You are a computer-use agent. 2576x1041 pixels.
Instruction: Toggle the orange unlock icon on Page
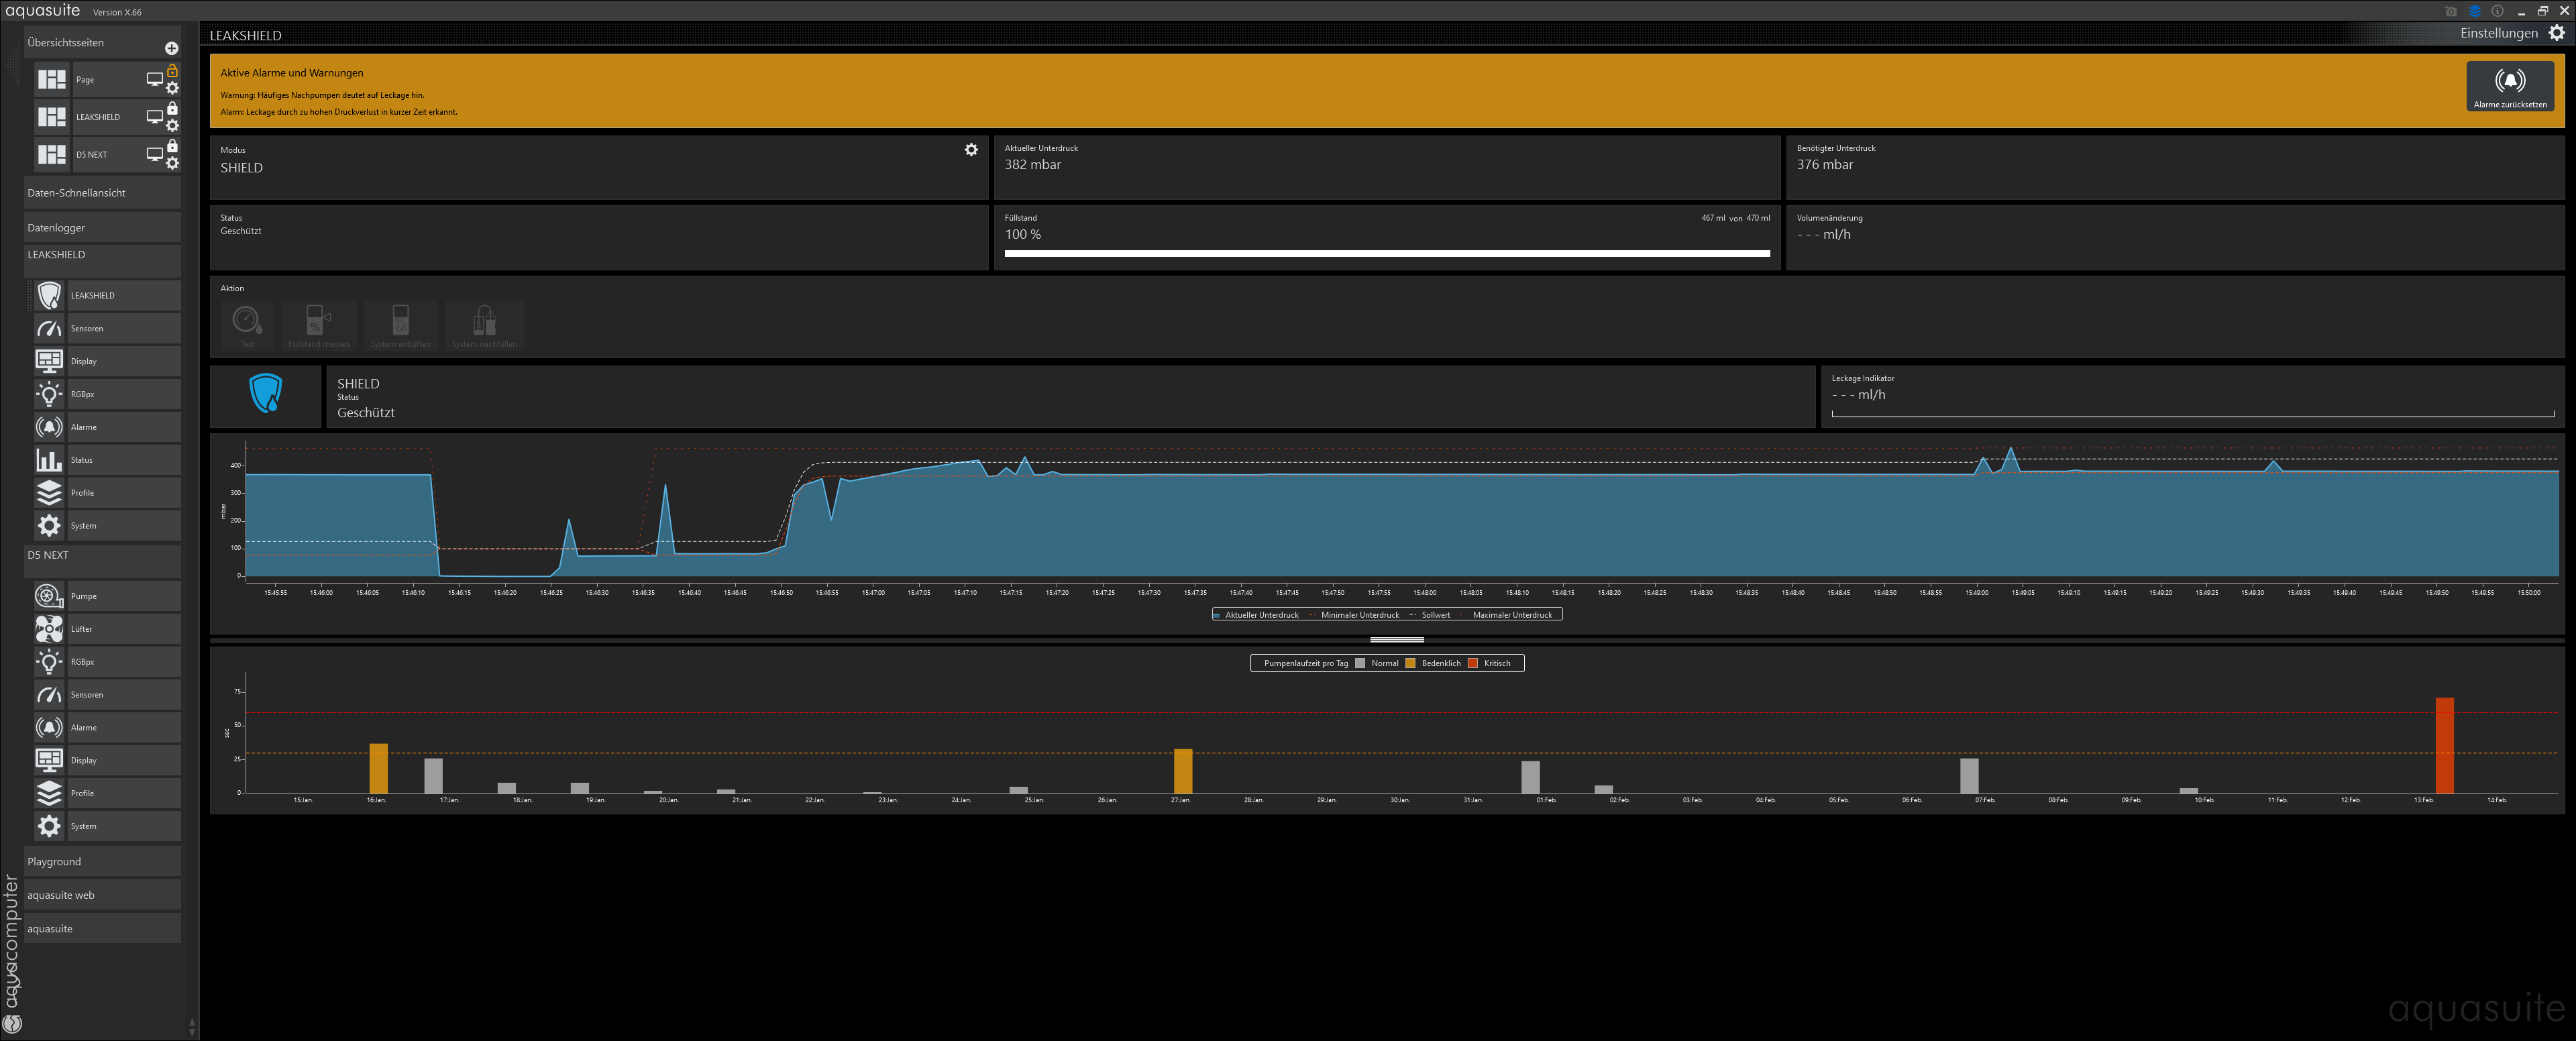[x=172, y=71]
